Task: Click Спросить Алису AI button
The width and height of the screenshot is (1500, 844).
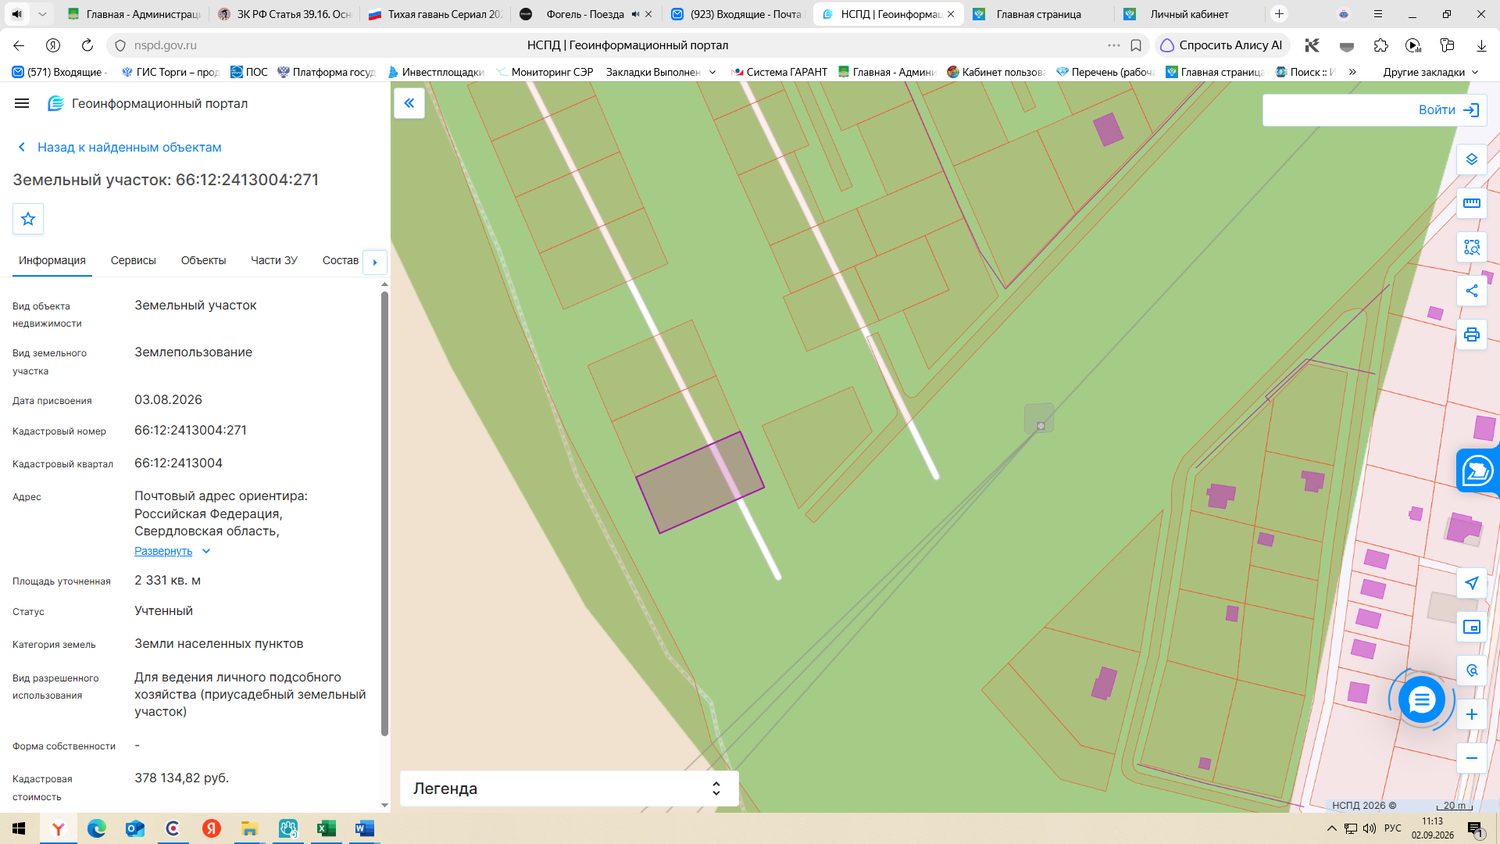Action: click(1222, 45)
